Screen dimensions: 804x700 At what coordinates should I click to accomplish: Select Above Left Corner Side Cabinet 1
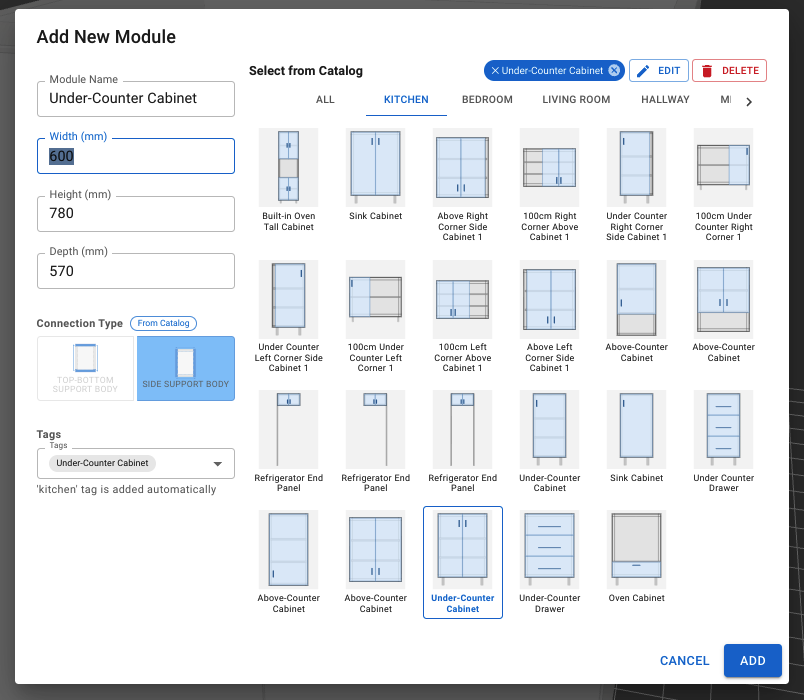tap(549, 299)
